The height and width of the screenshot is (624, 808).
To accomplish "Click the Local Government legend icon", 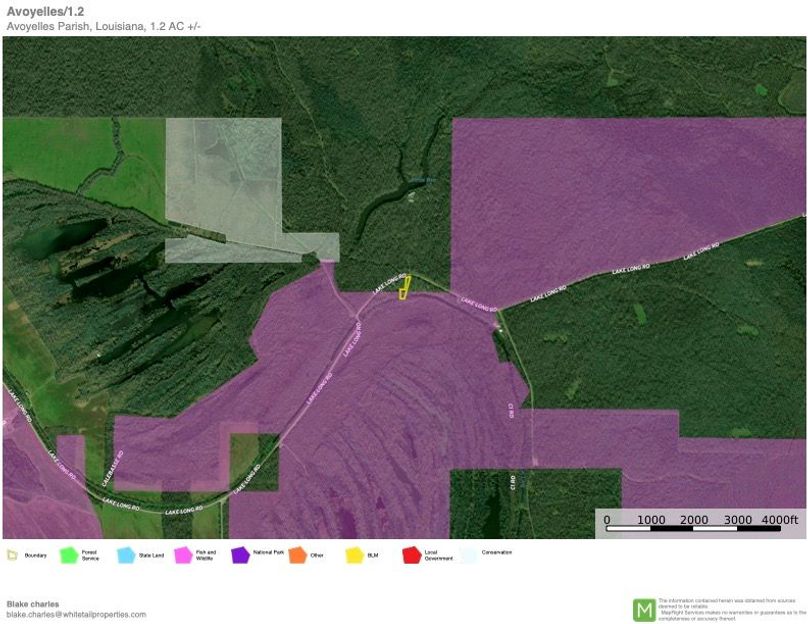I will (410, 552).
